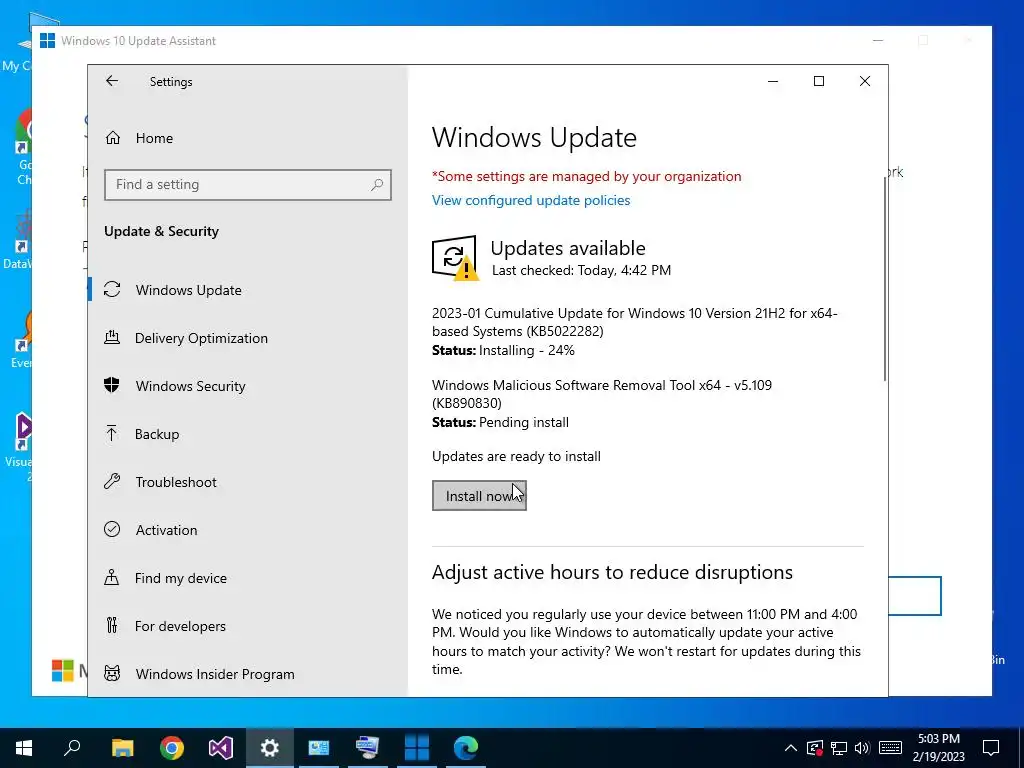Click the Activation checkmark icon
This screenshot has width=1024, height=768.
pos(112,529)
